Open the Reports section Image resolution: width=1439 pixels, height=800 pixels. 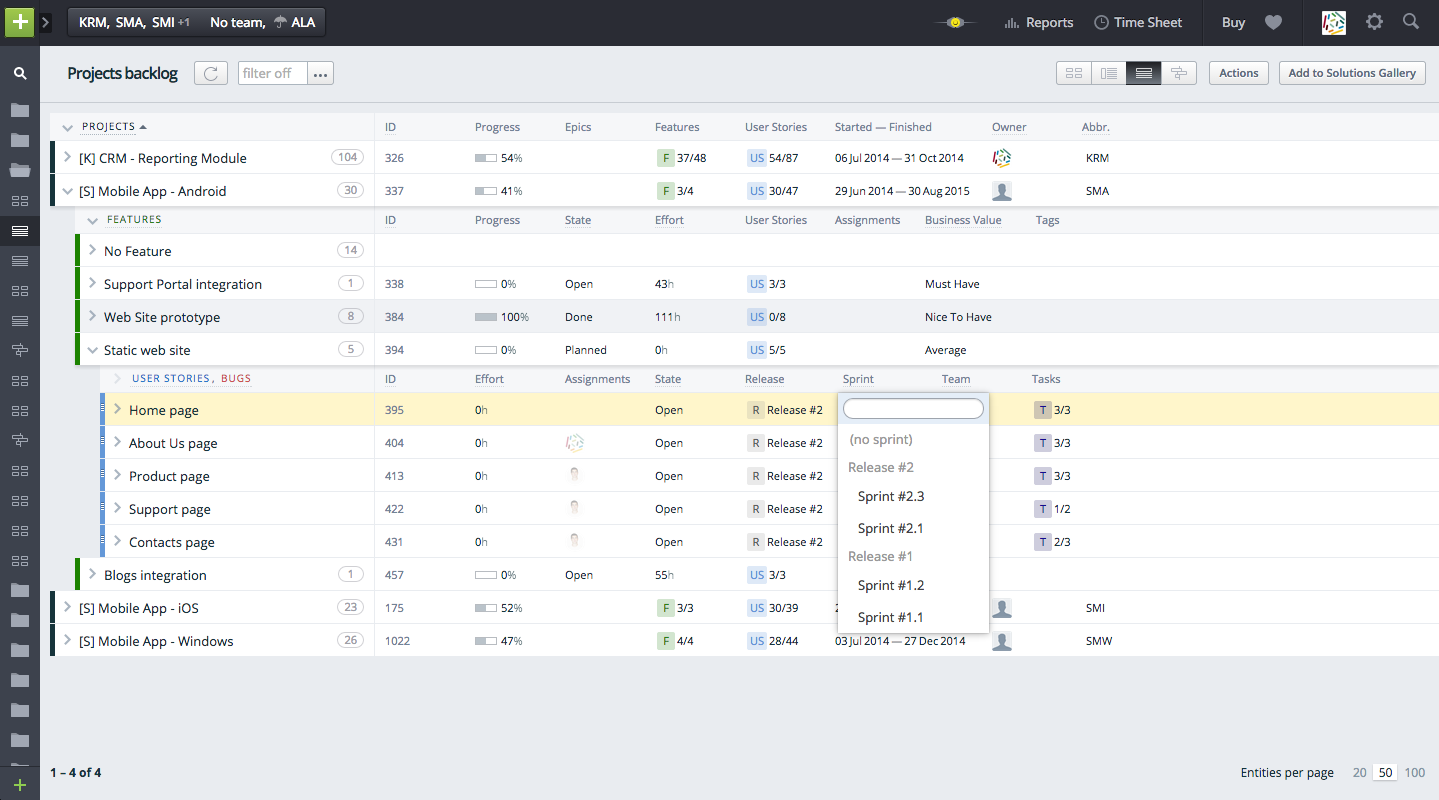coord(1038,22)
